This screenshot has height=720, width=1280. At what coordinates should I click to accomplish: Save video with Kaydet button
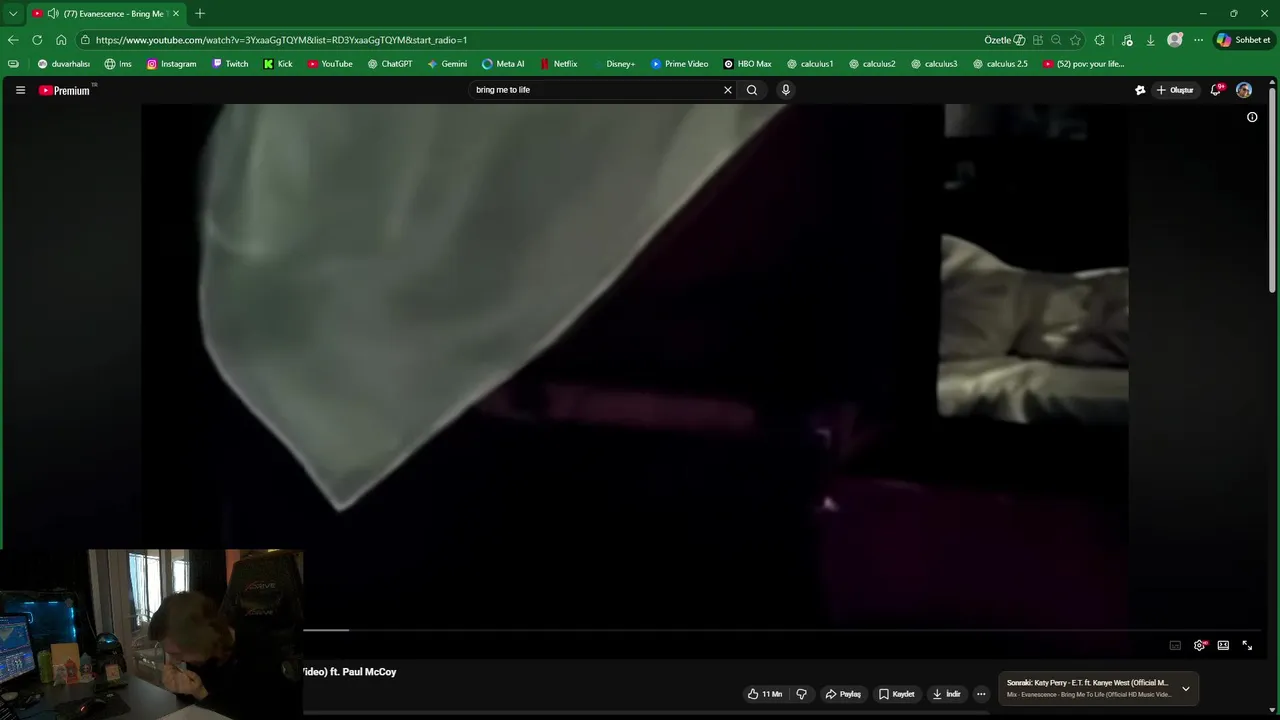pos(897,694)
